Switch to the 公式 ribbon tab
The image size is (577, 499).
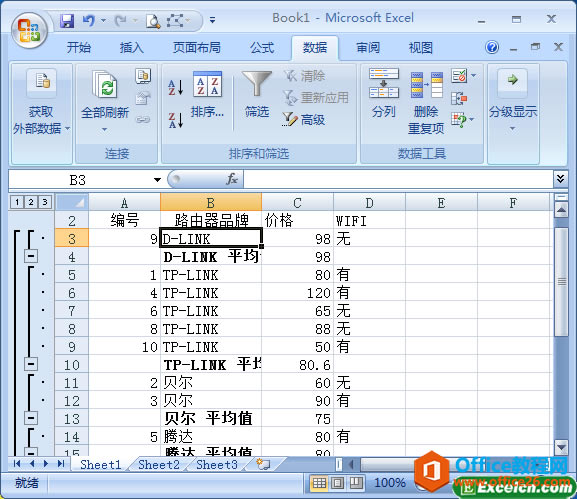click(x=262, y=48)
